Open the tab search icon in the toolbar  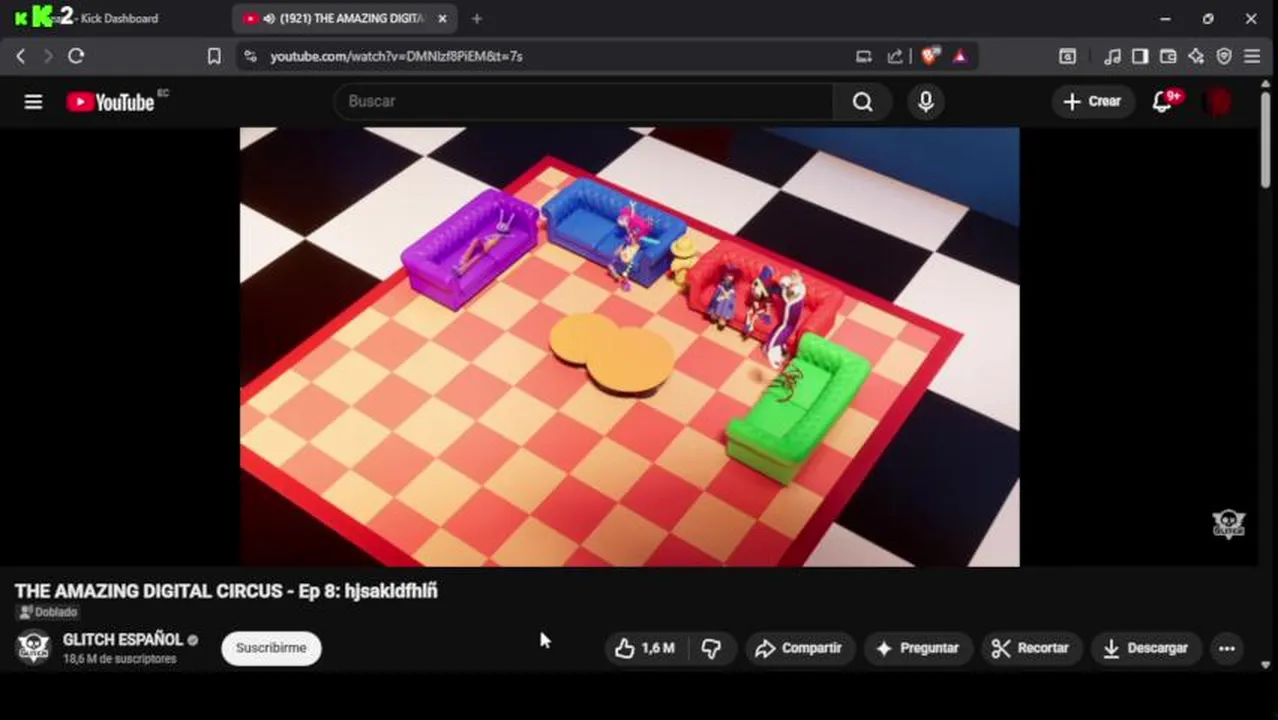tap(1068, 56)
